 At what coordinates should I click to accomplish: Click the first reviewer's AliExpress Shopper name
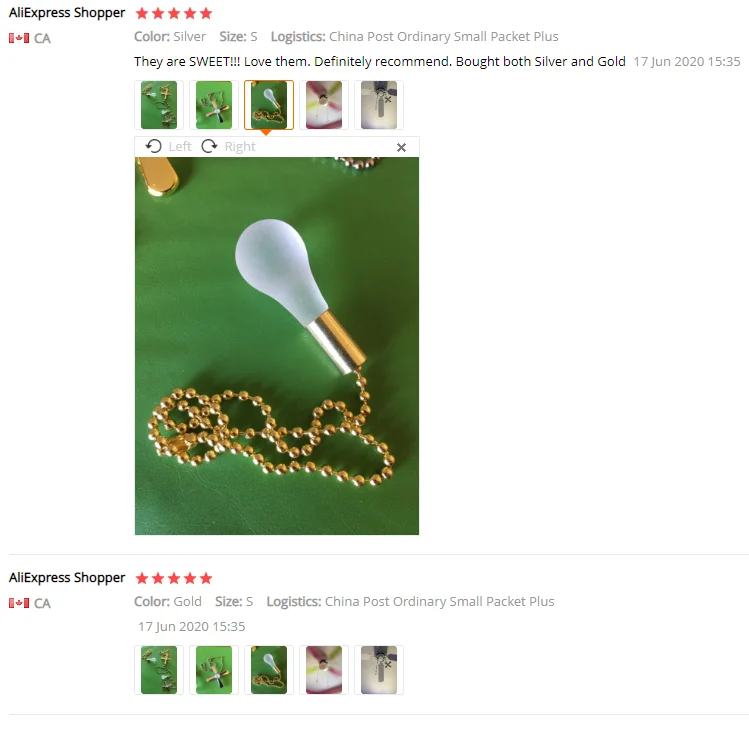[x=67, y=13]
